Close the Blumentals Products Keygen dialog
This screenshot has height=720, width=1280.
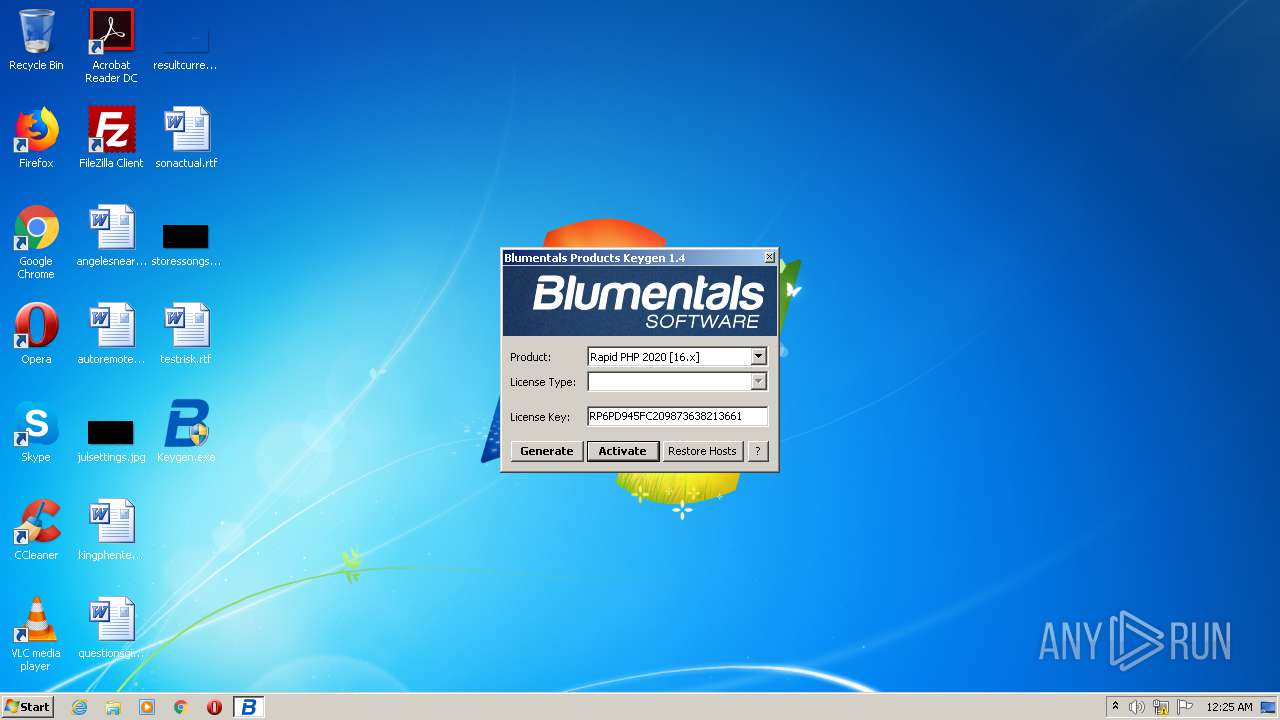[769, 258]
